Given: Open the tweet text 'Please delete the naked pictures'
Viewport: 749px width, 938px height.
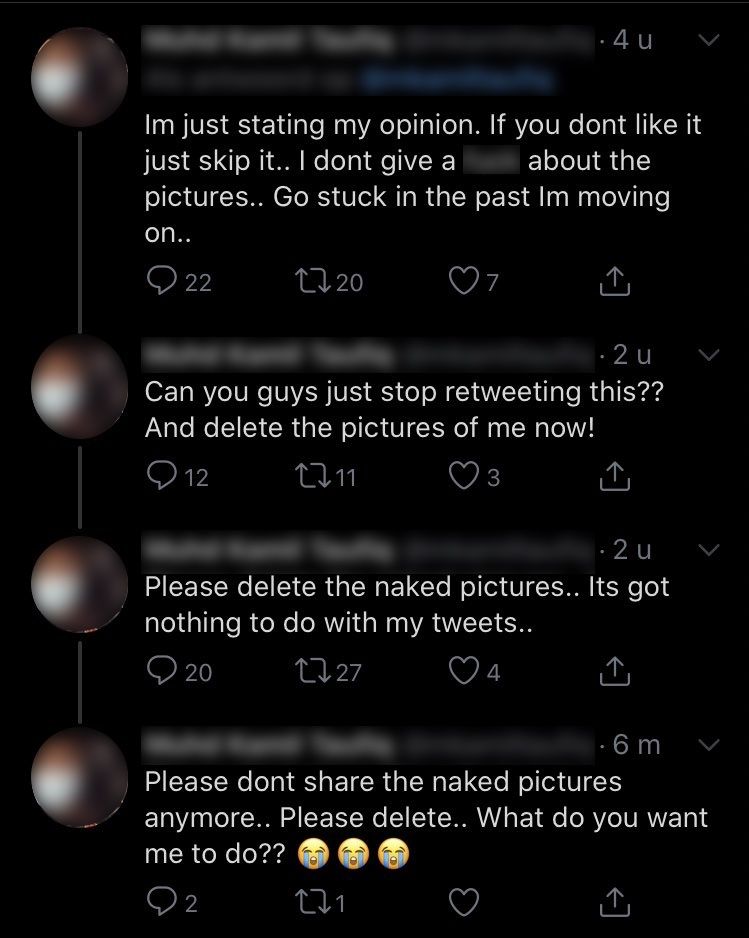Looking at the screenshot, I should pos(406,605).
